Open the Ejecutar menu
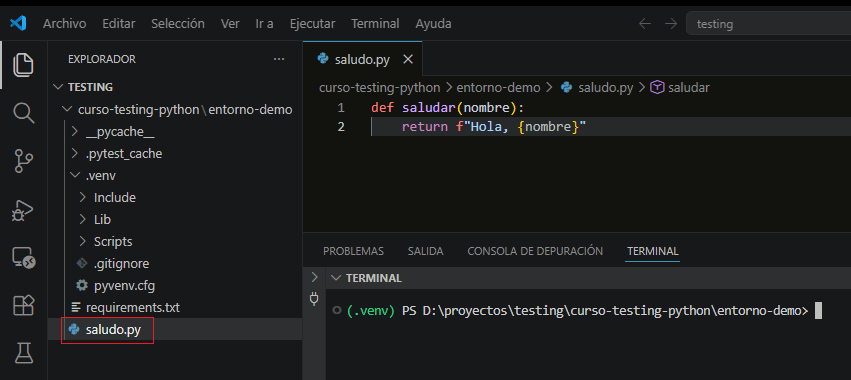This screenshot has width=851, height=380. pyautogui.click(x=313, y=24)
